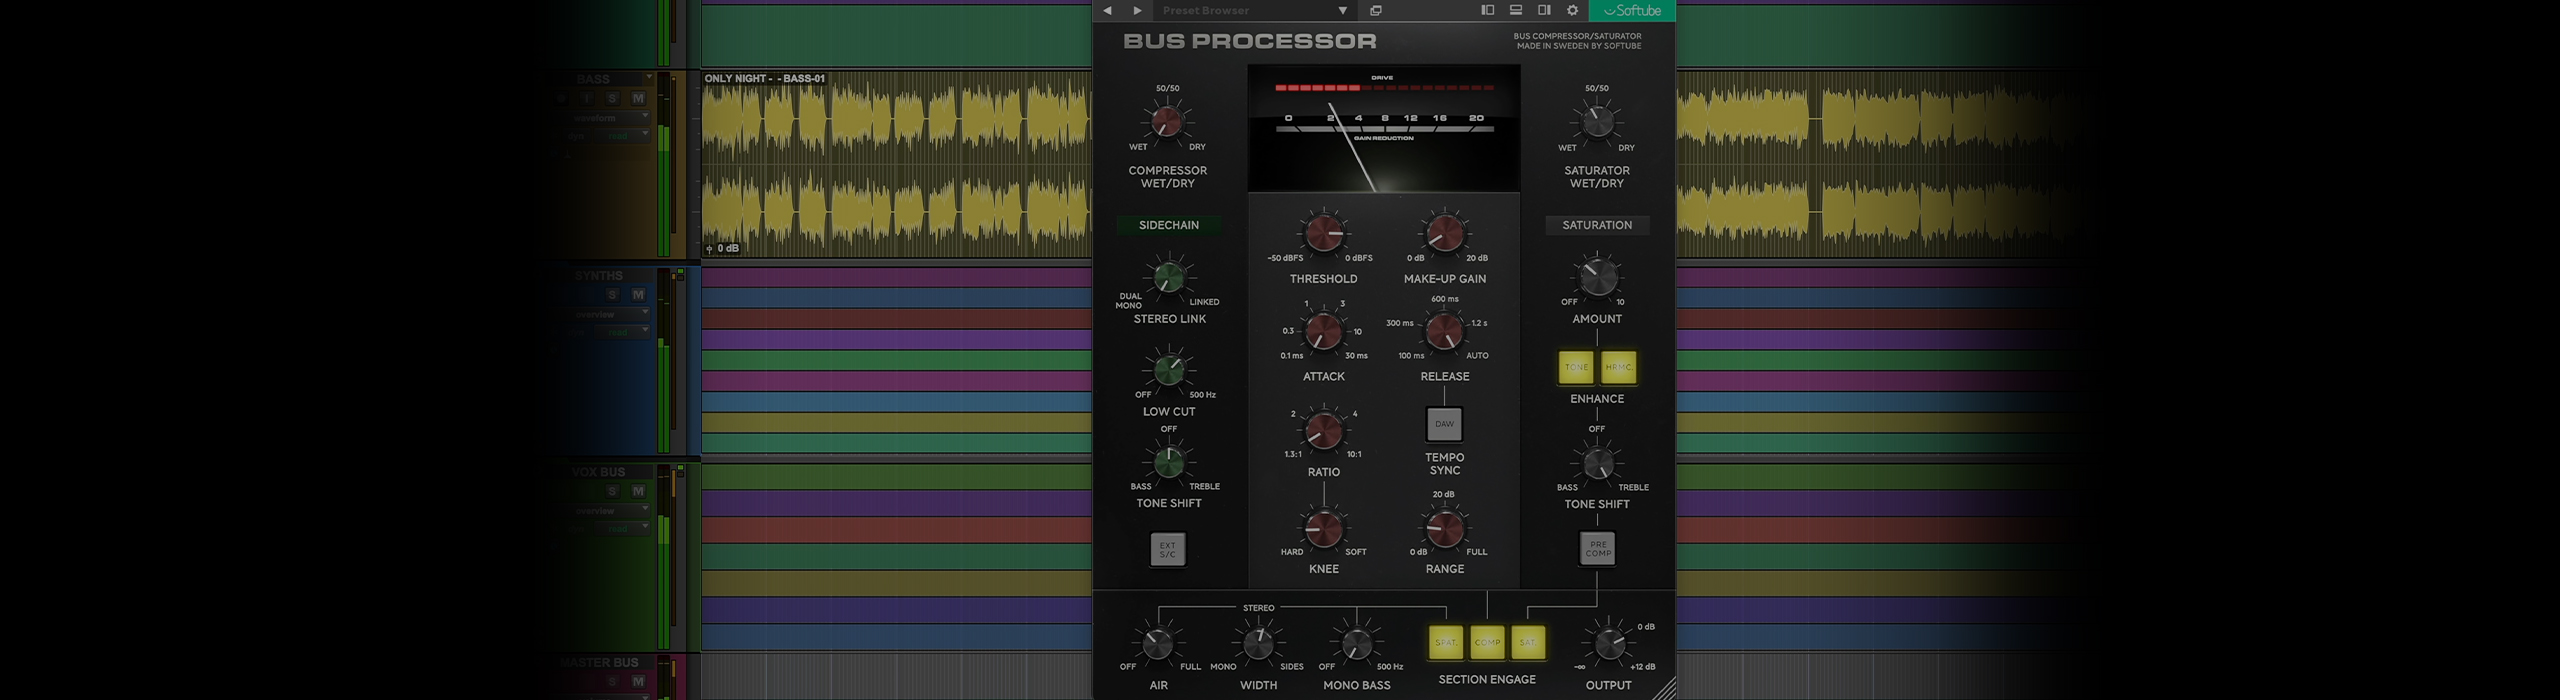Click the Threshold knob

[1323, 233]
